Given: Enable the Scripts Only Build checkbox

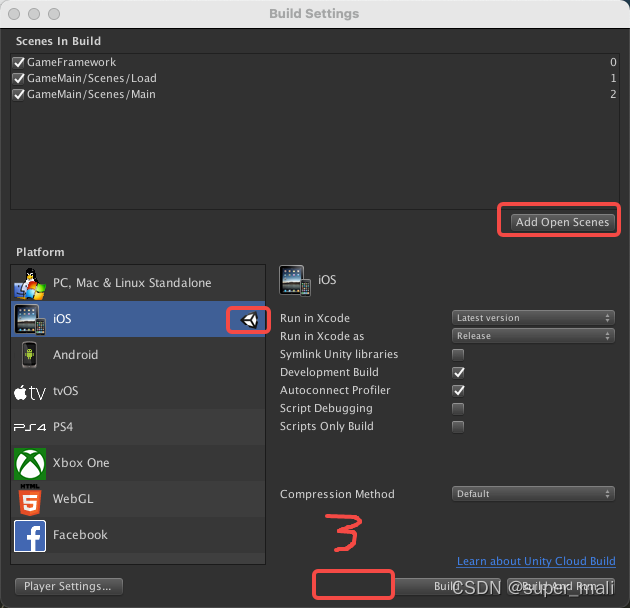Looking at the screenshot, I should pos(458,427).
